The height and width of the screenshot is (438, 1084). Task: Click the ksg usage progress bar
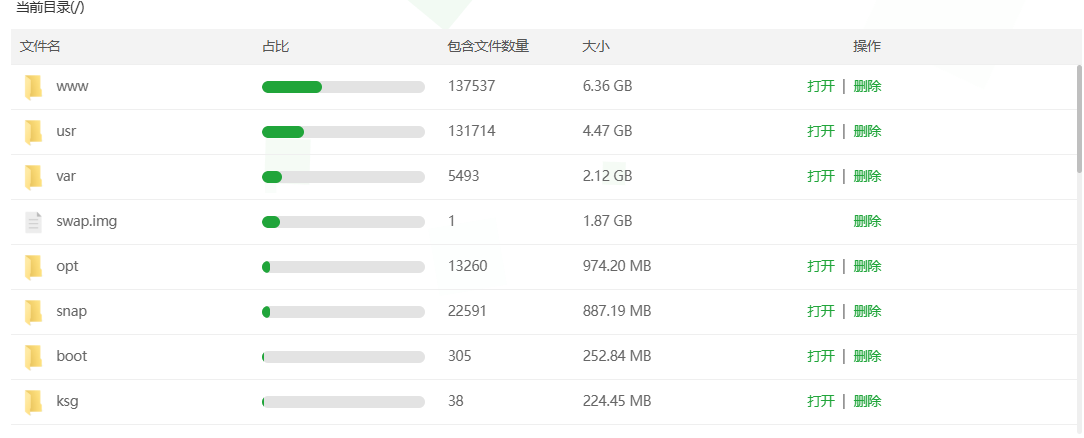[343, 402]
